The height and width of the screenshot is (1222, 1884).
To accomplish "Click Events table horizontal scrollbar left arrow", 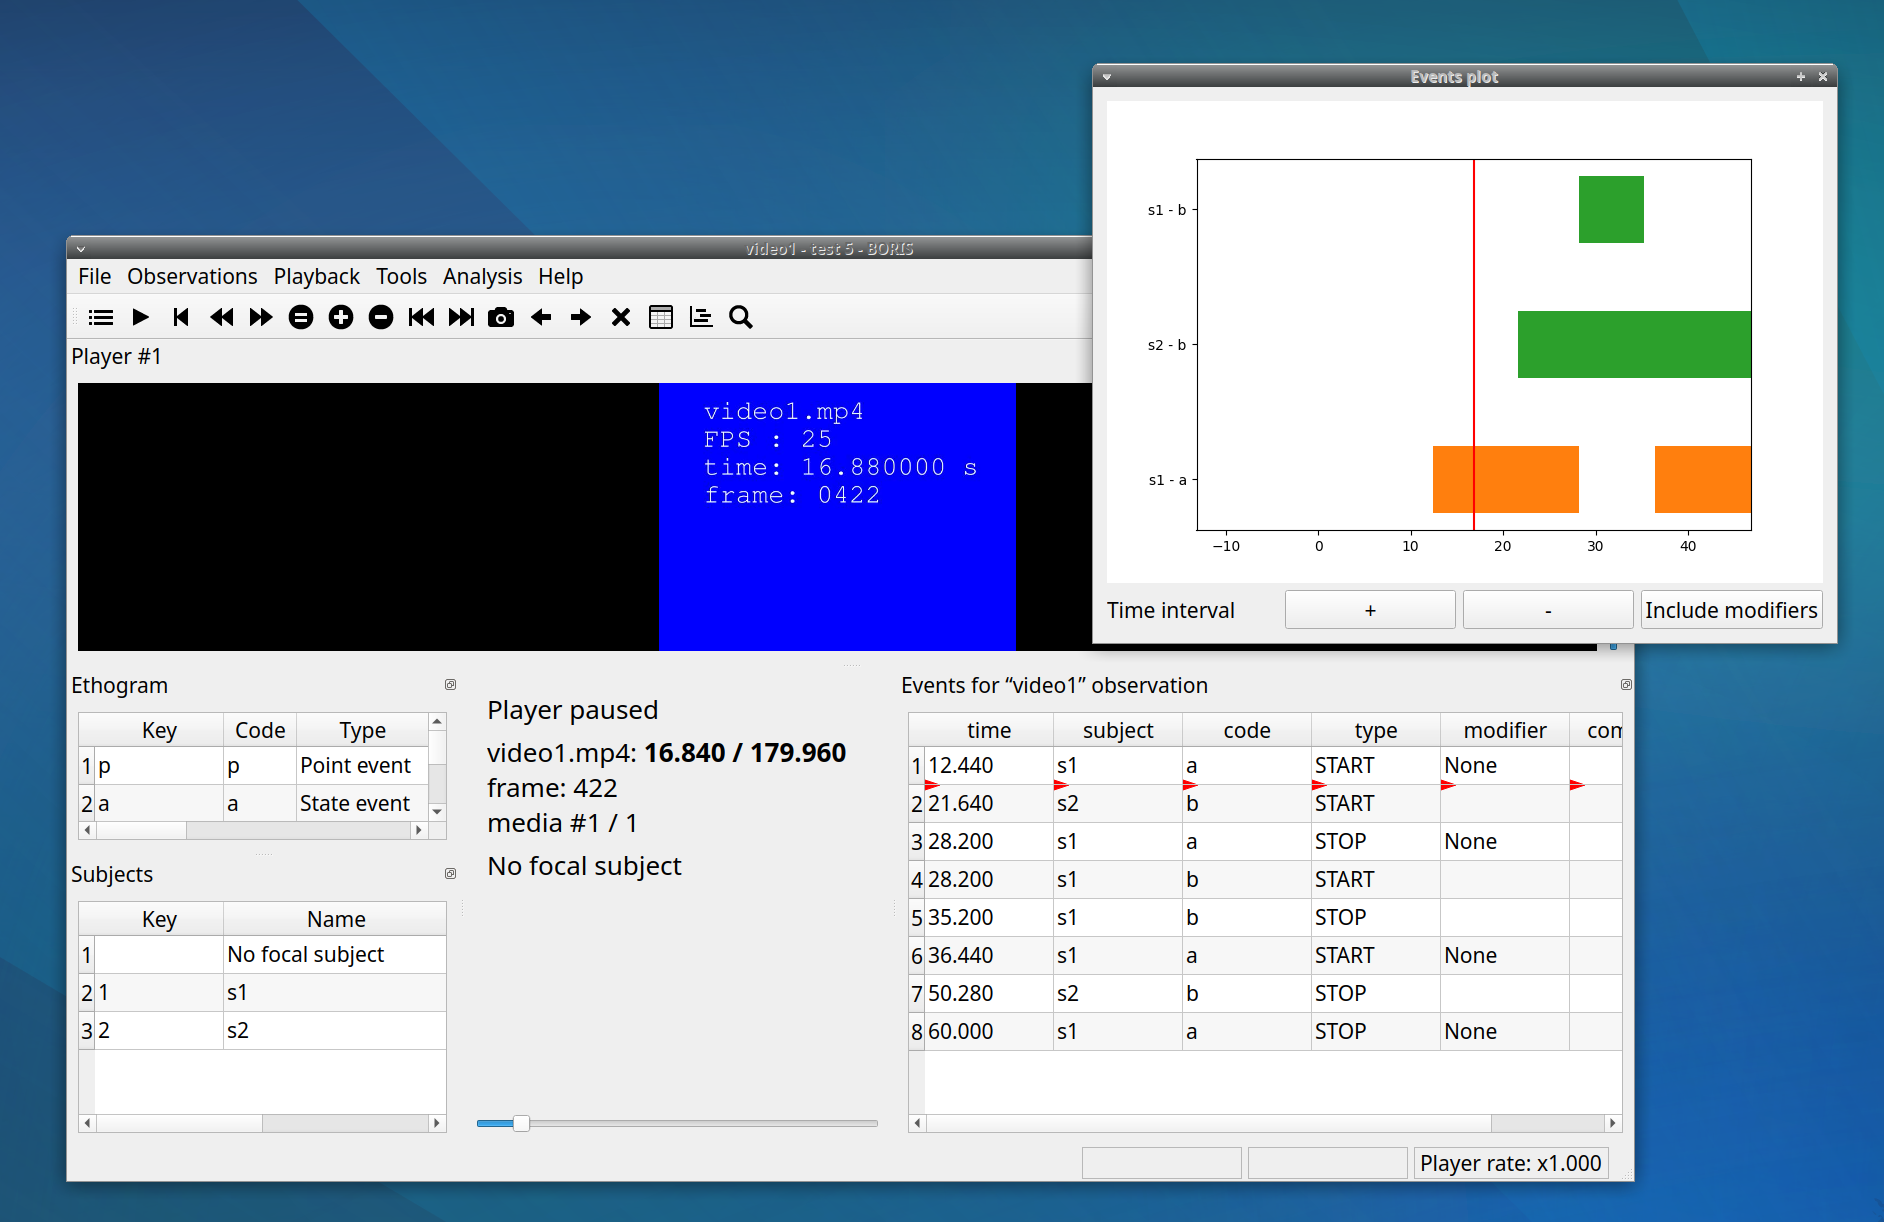I will pyautogui.click(x=917, y=1123).
